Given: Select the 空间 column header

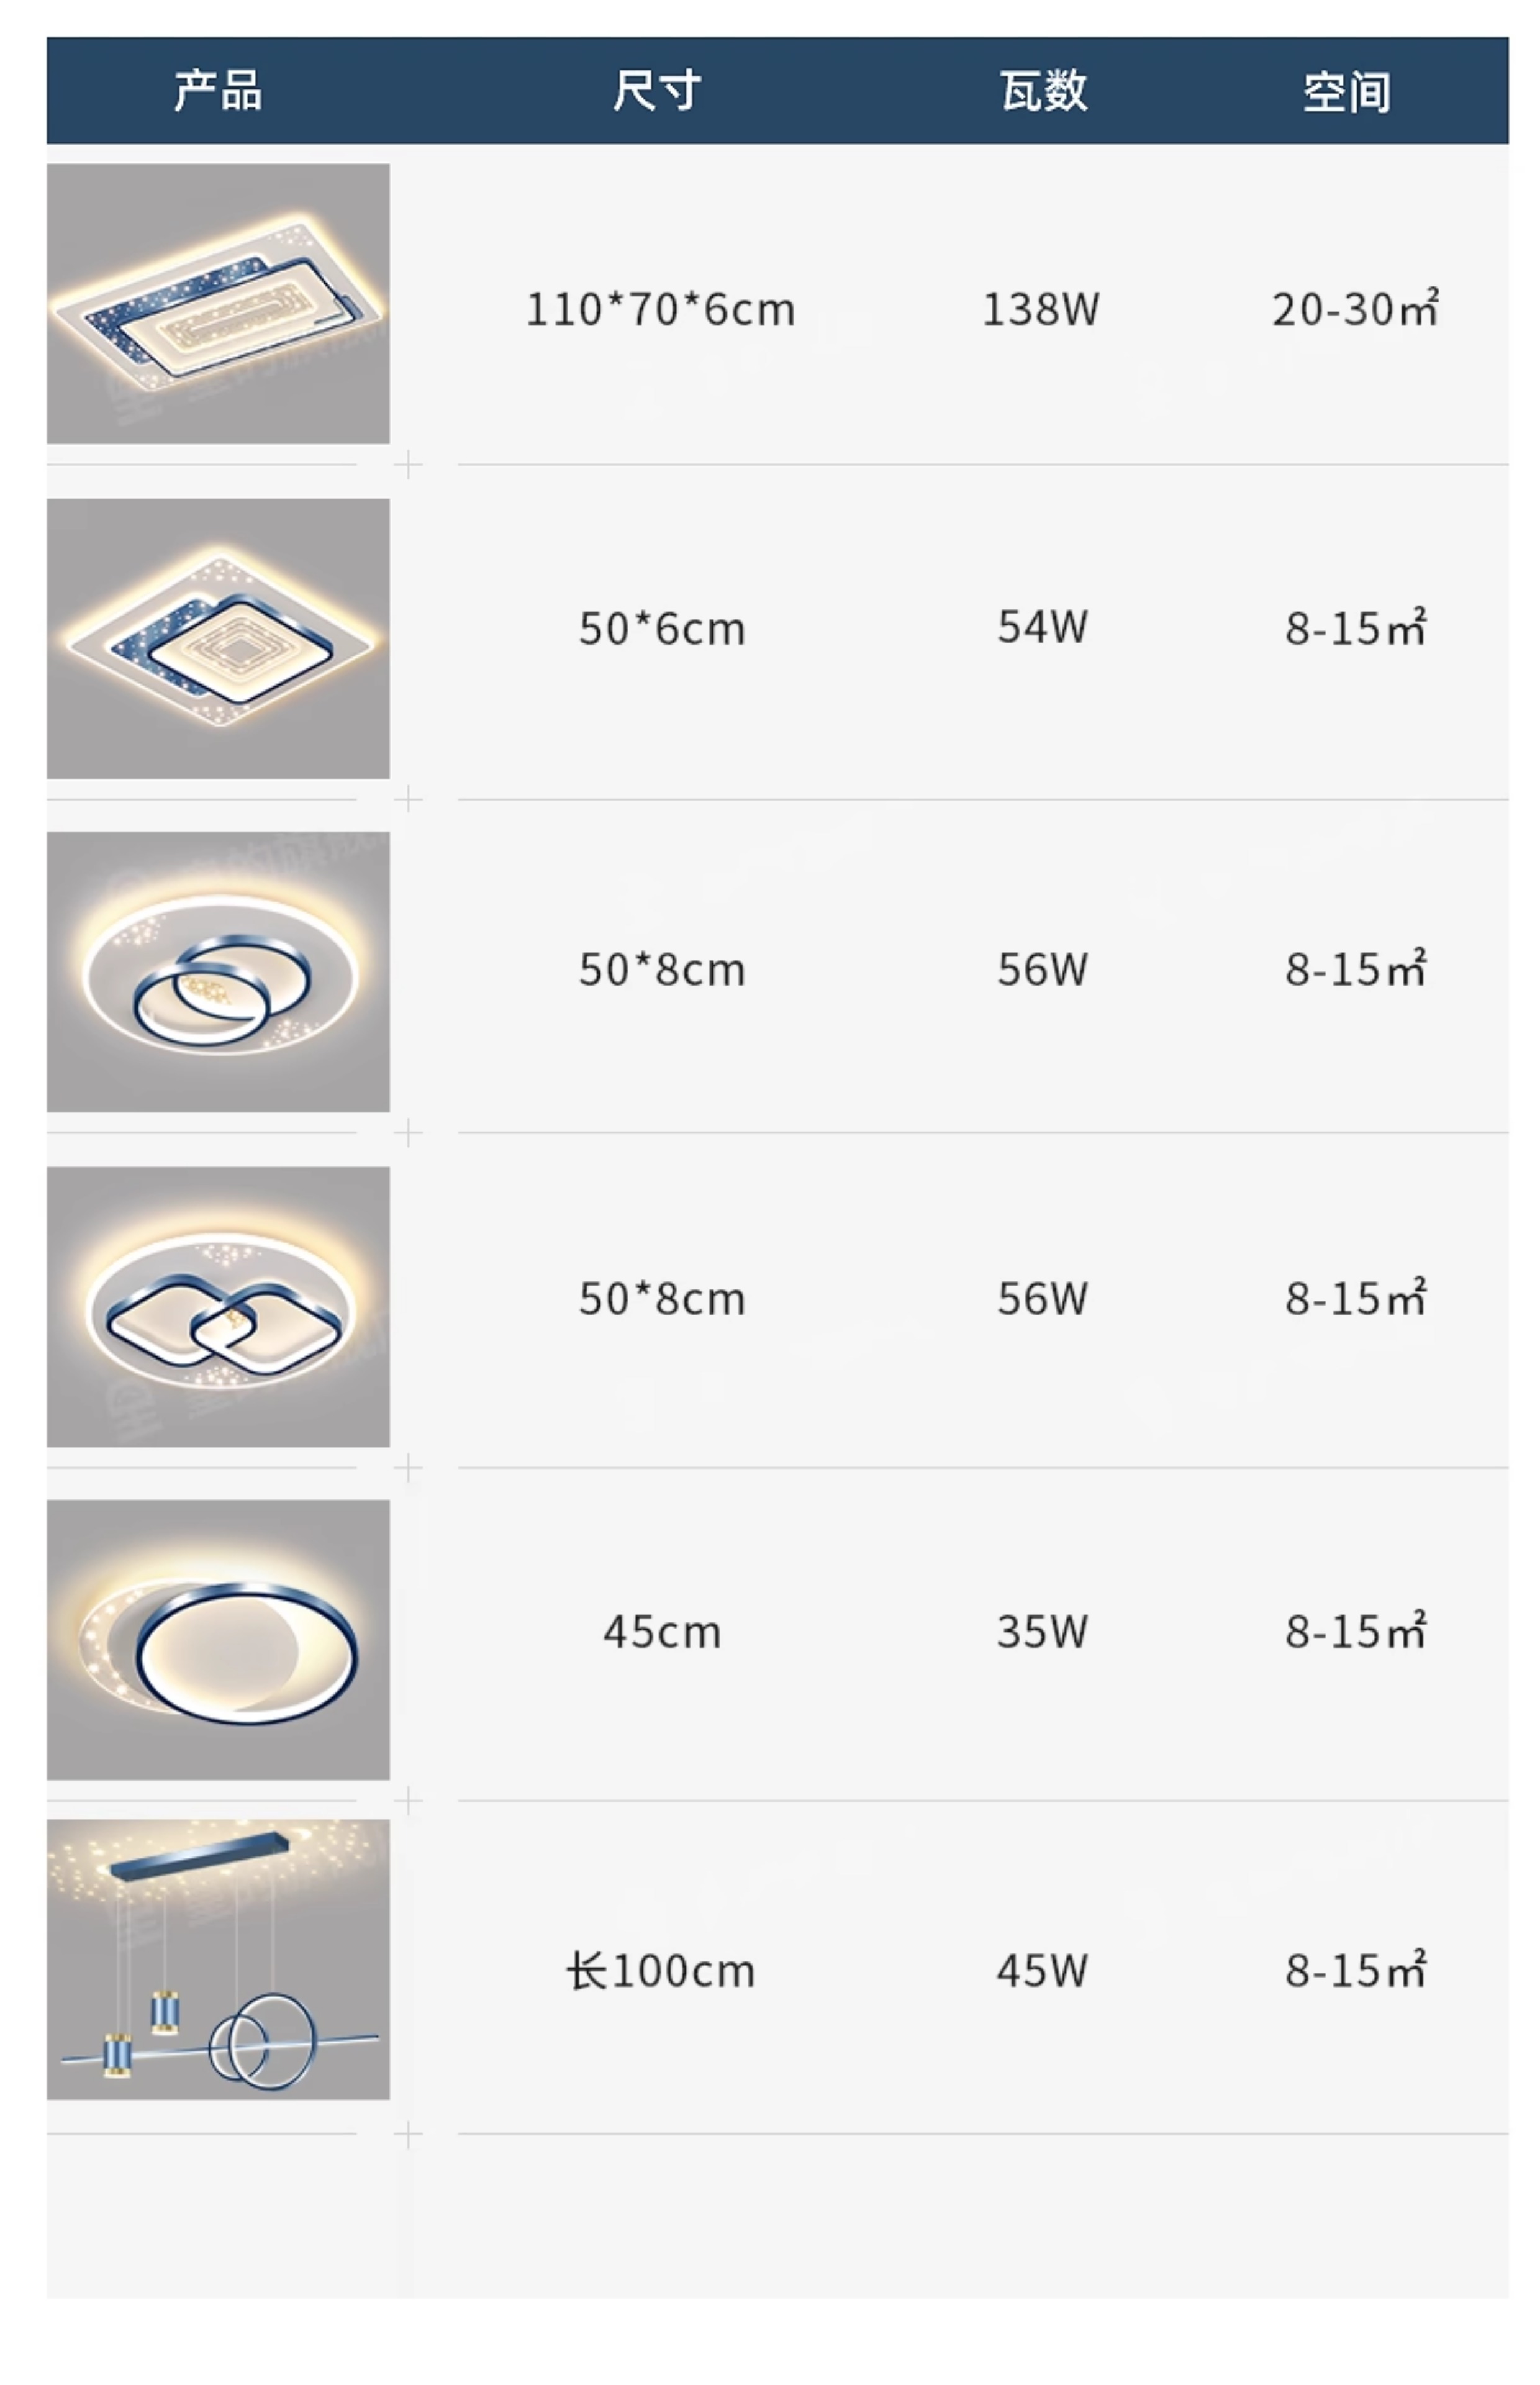Looking at the screenshot, I should 1347,92.
